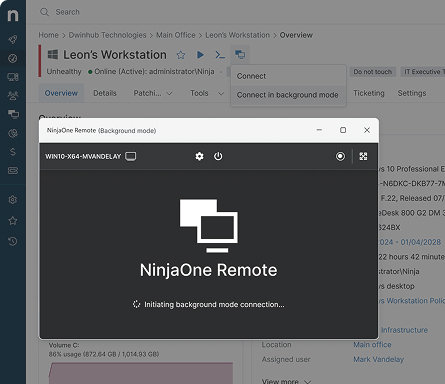This screenshot has height=384, width=445.
Task: Open the Main office location link
Action: click(x=372, y=345)
